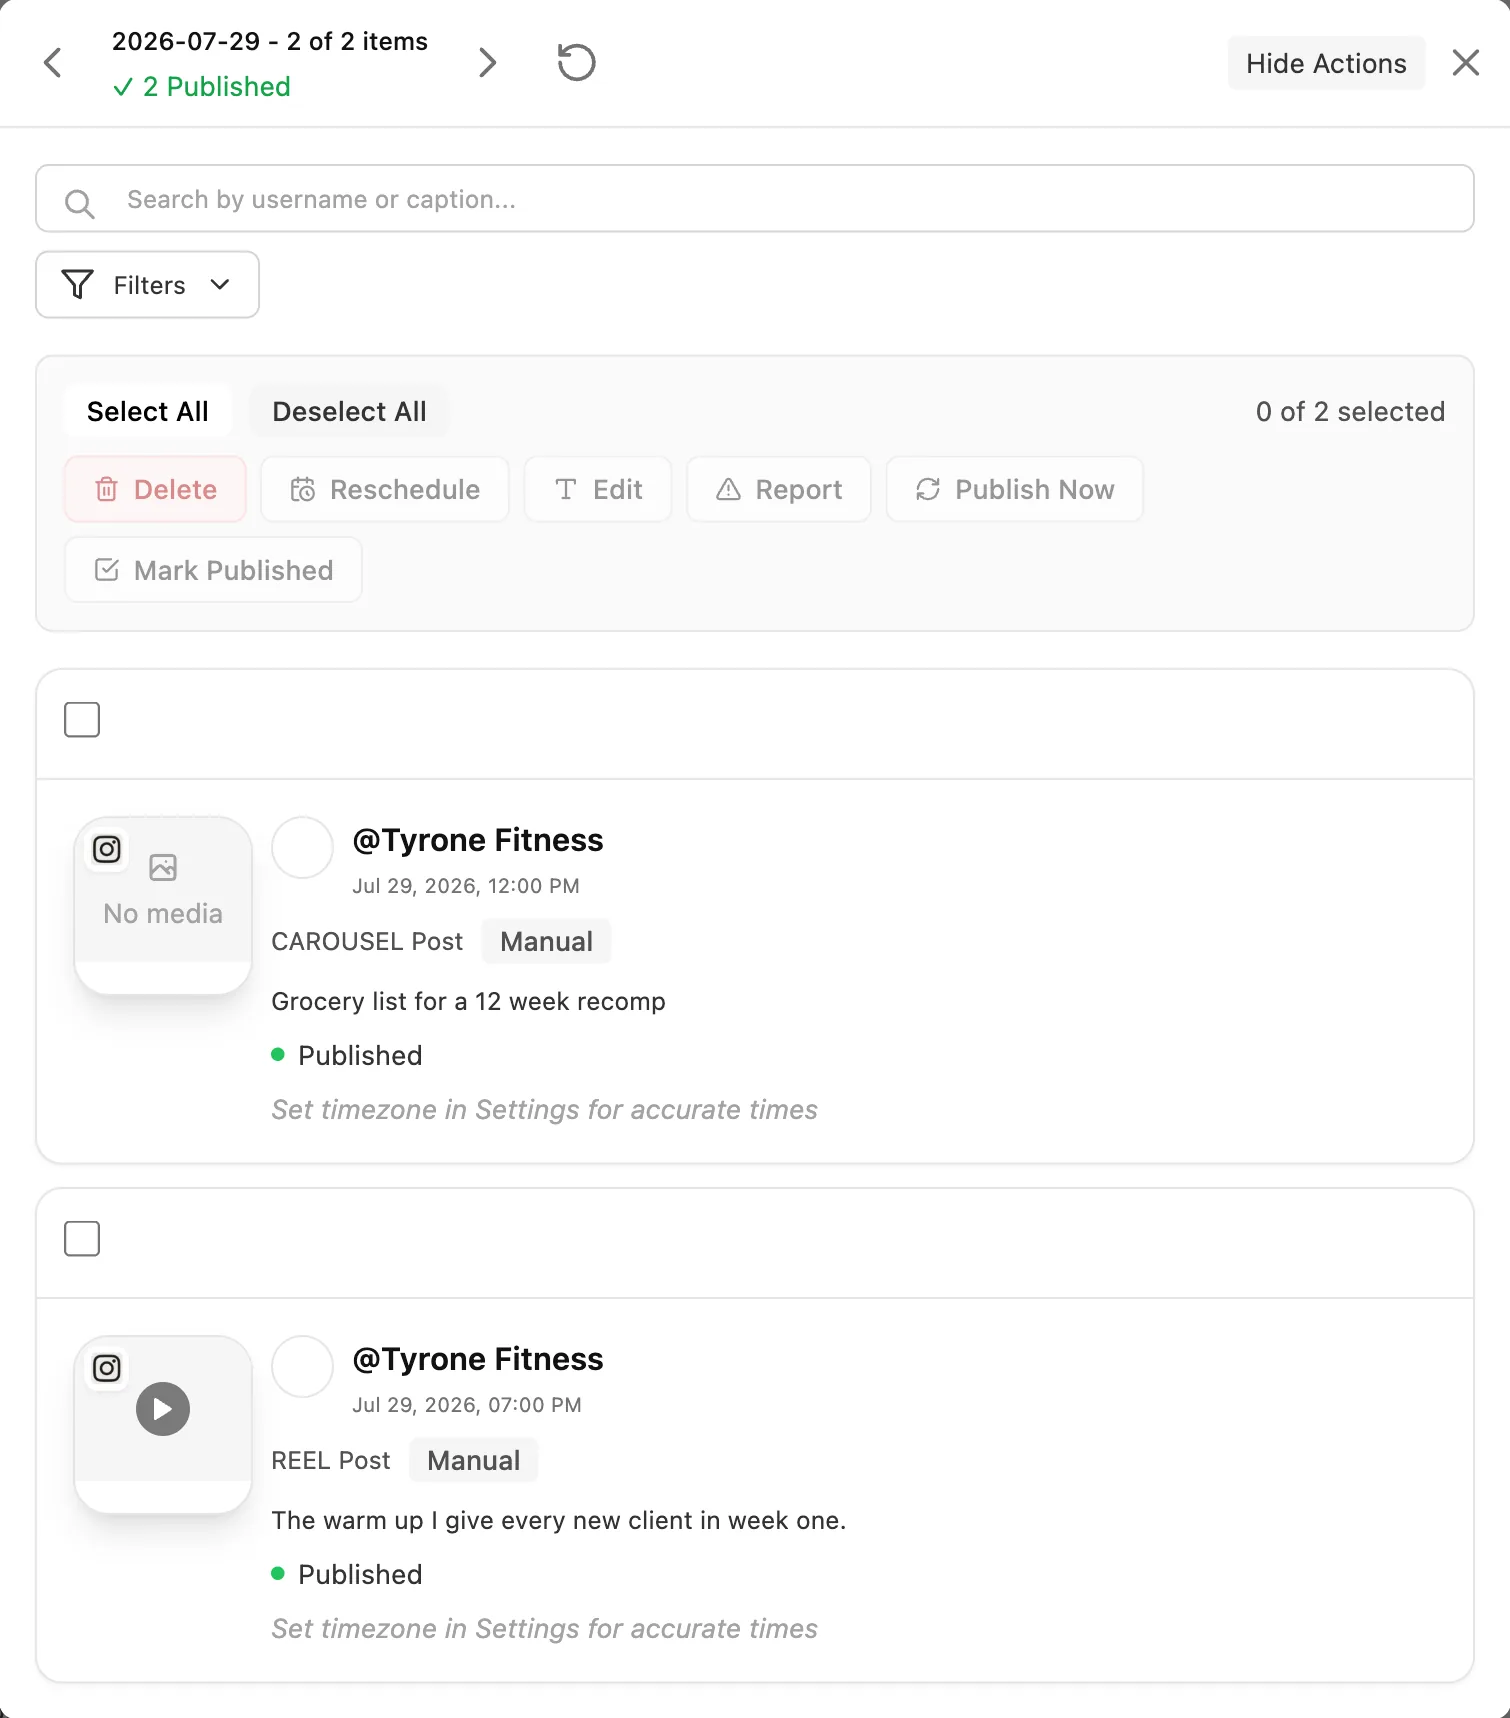
Task: Click Deselect All
Action: (349, 411)
